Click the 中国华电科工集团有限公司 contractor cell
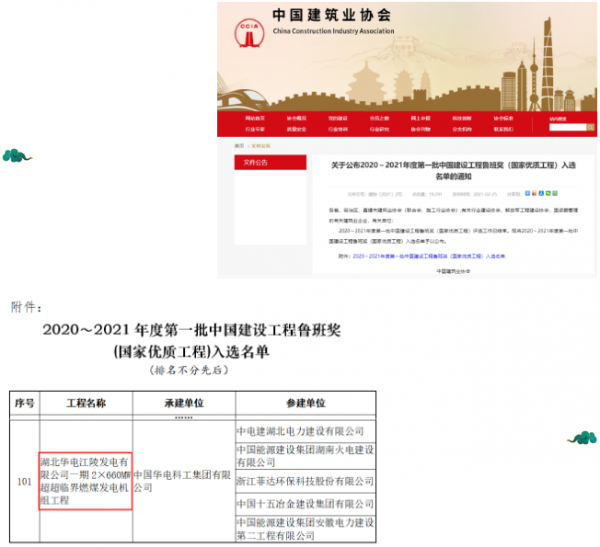This screenshot has height=547, width=600. 182,481
